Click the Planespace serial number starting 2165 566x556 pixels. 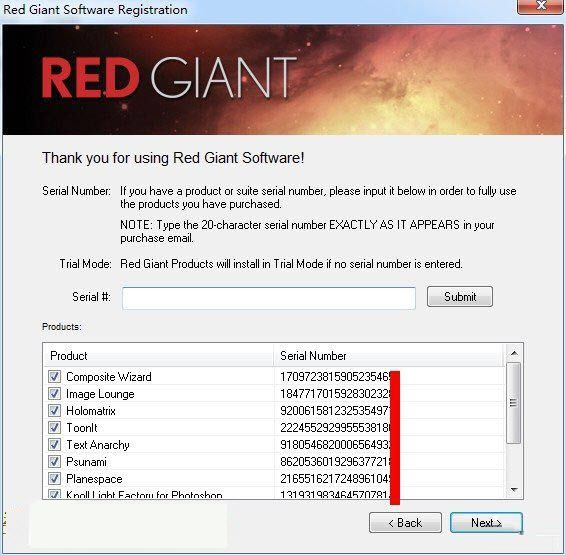coord(335,479)
